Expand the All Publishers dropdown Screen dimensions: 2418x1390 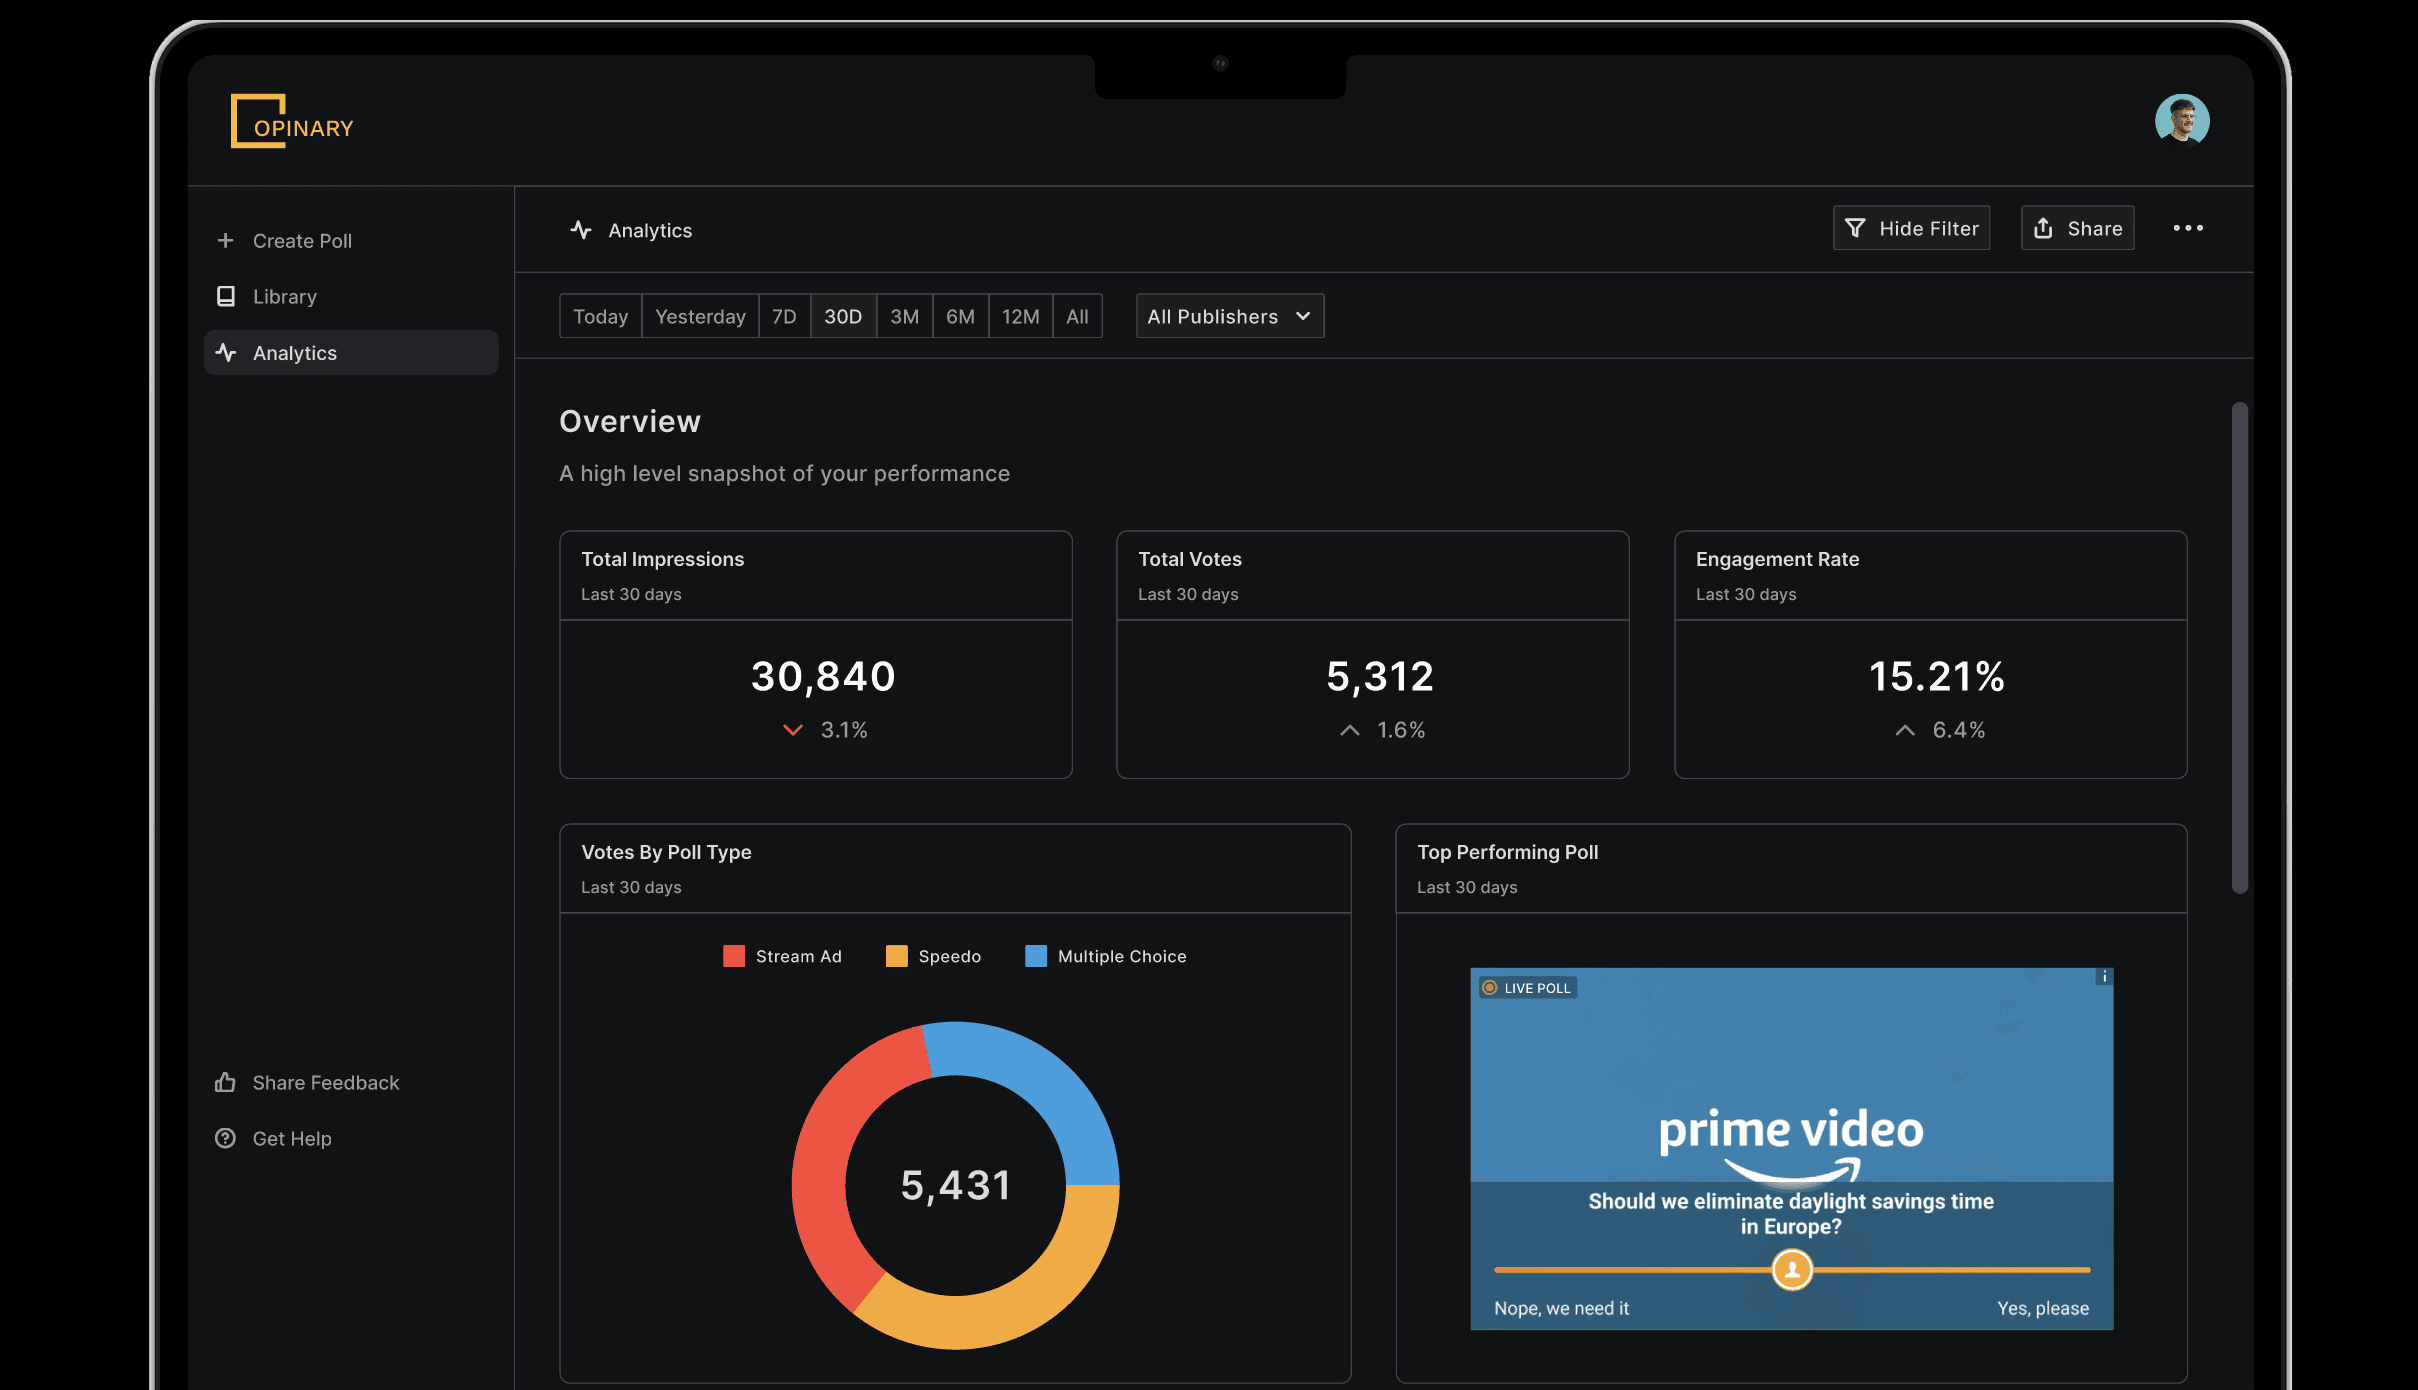pyautogui.click(x=1229, y=316)
